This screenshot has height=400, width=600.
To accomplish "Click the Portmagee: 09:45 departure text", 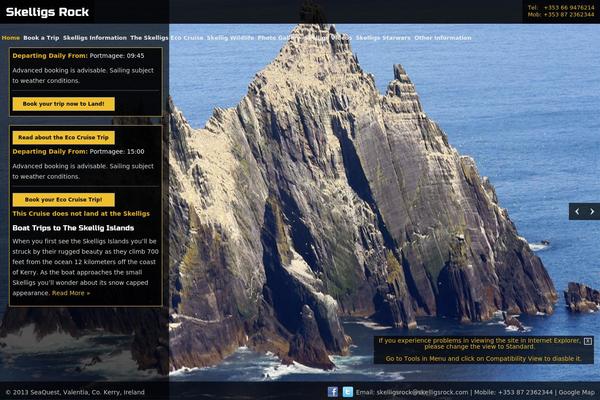I will click(117, 56).
